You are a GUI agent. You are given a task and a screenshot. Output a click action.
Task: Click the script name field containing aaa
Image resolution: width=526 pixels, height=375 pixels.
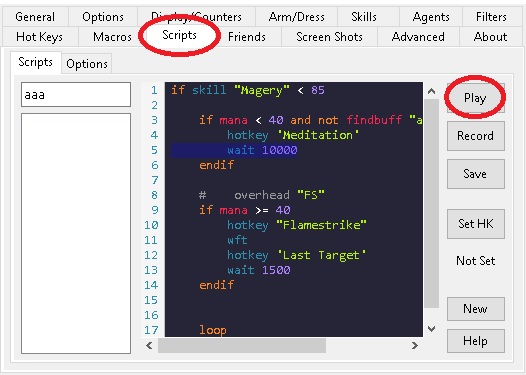tap(76, 95)
